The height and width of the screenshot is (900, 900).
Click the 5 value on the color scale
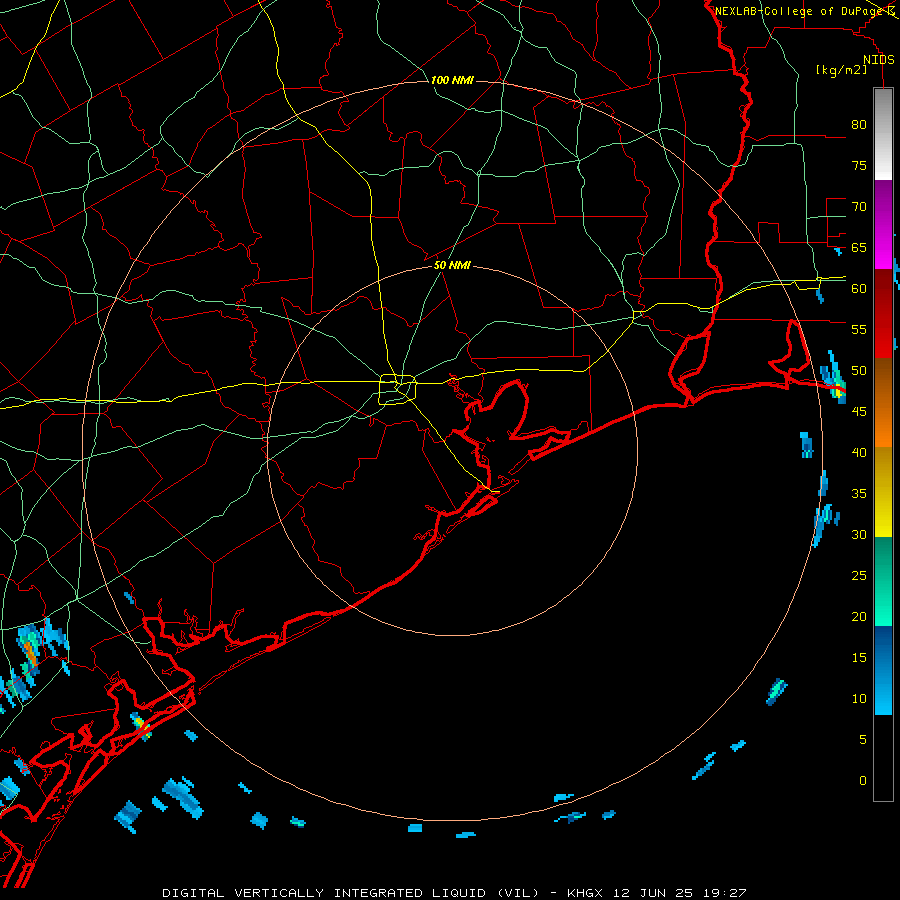(x=863, y=740)
